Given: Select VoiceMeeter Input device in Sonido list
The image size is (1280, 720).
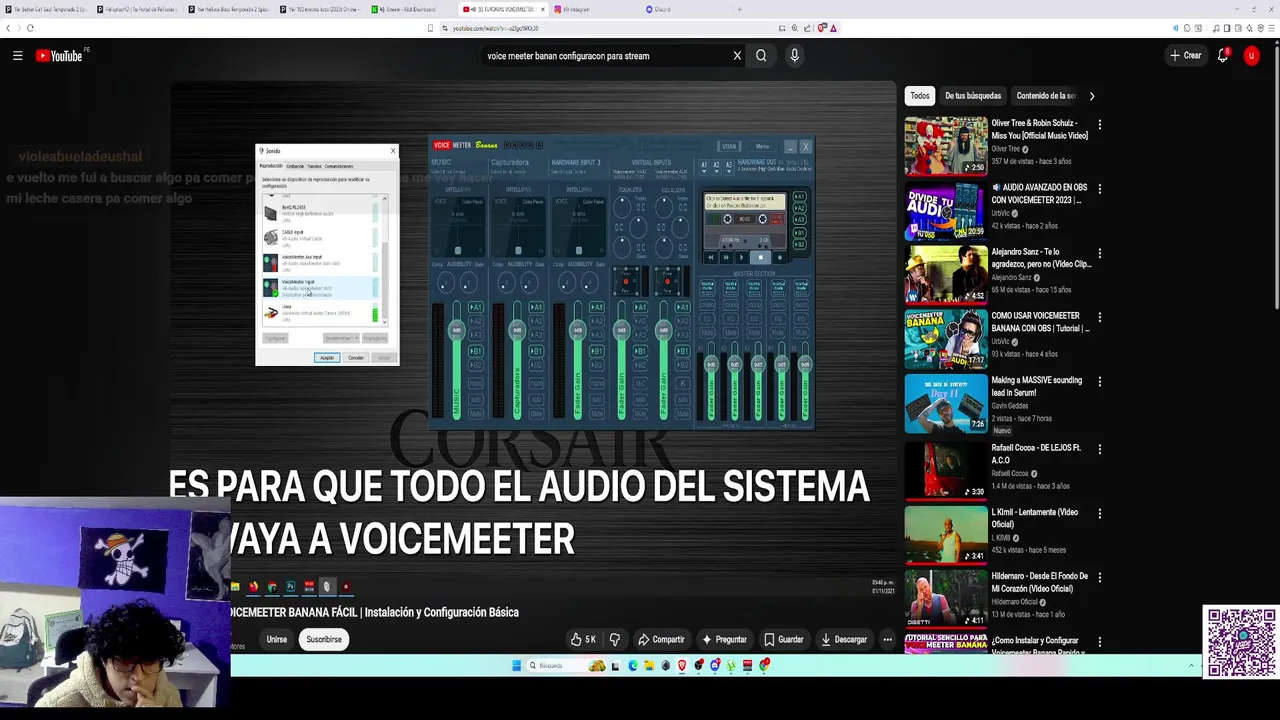Looking at the screenshot, I should pyautogui.click(x=320, y=288).
